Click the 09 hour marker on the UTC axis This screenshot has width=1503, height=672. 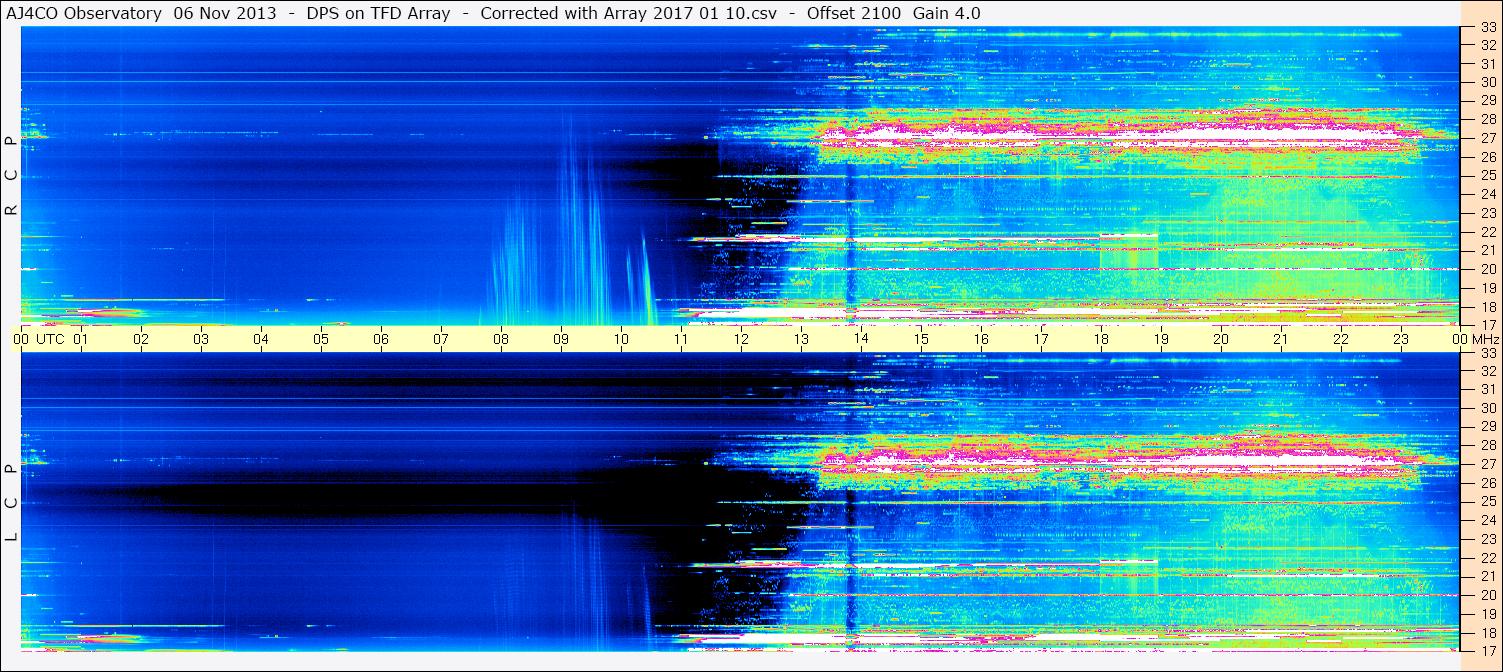click(x=561, y=339)
